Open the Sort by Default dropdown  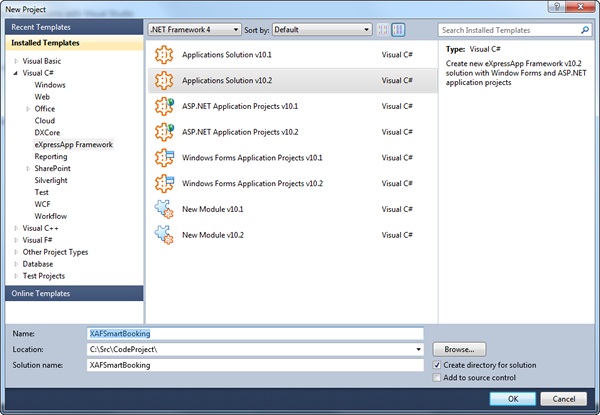click(322, 29)
